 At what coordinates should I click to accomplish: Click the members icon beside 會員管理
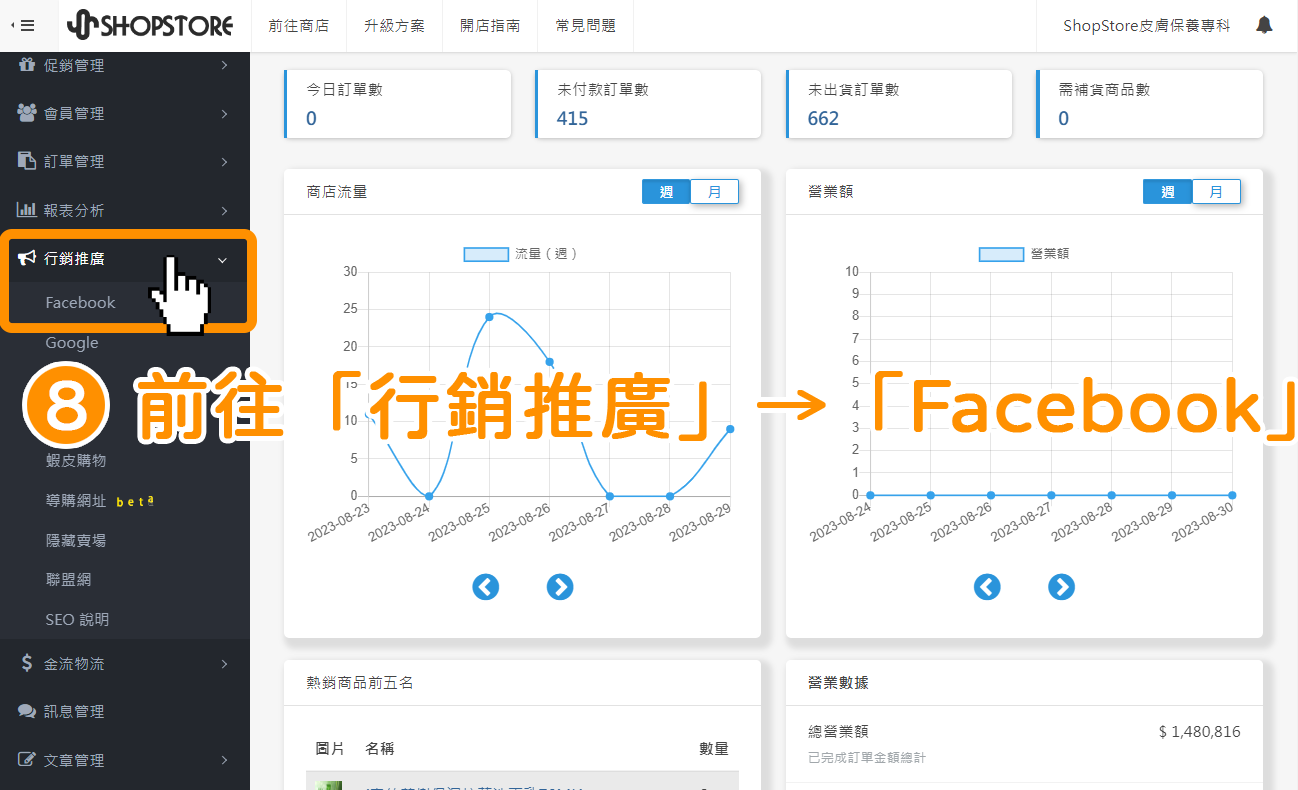pyautogui.click(x=27, y=113)
